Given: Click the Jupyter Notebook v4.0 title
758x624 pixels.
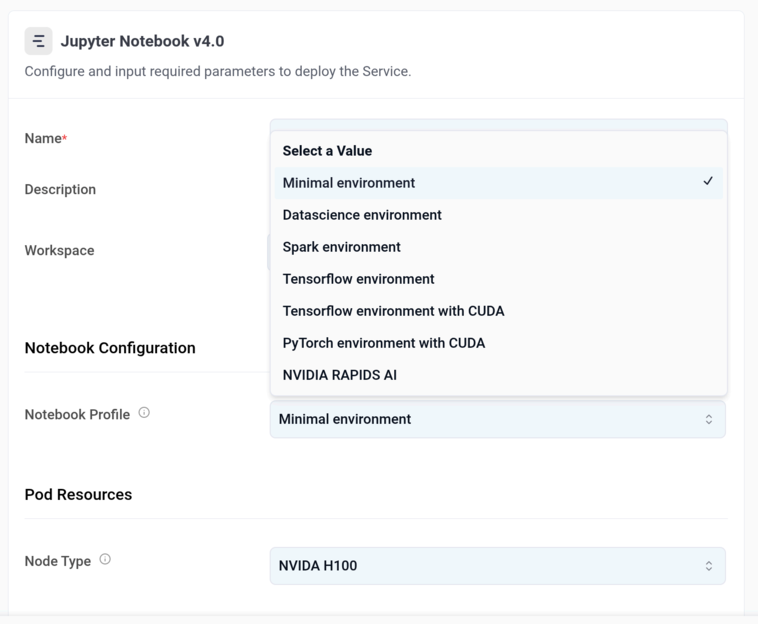Looking at the screenshot, I should [142, 41].
